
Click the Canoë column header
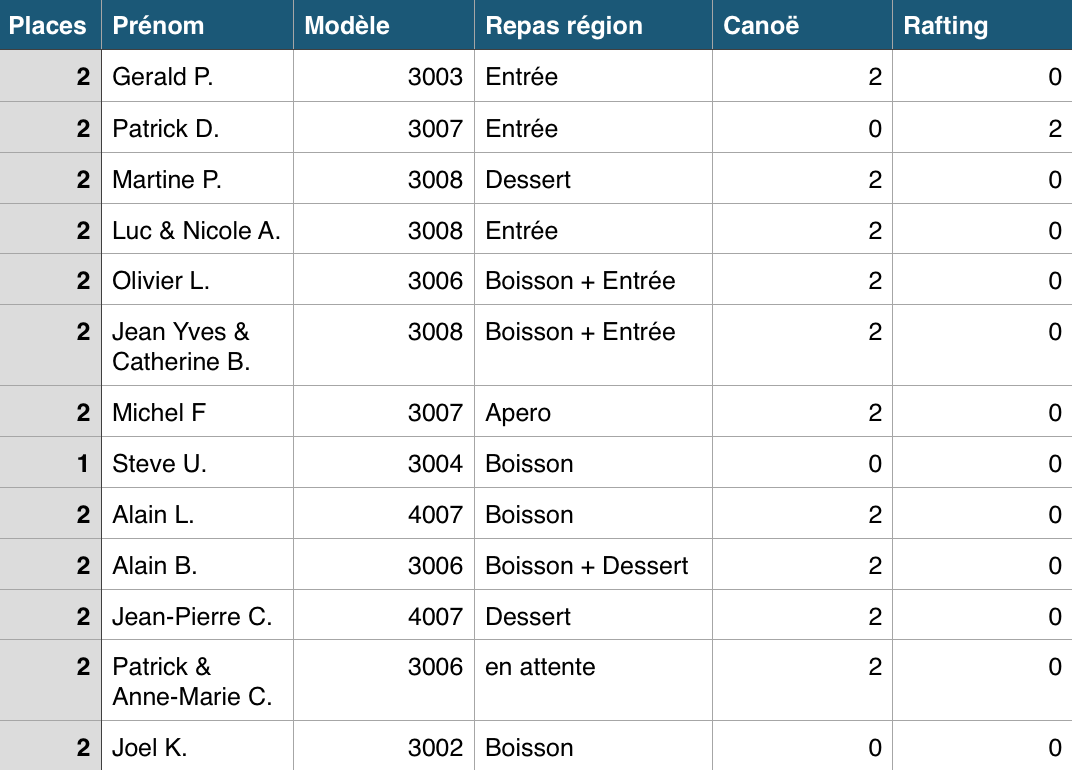point(803,25)
